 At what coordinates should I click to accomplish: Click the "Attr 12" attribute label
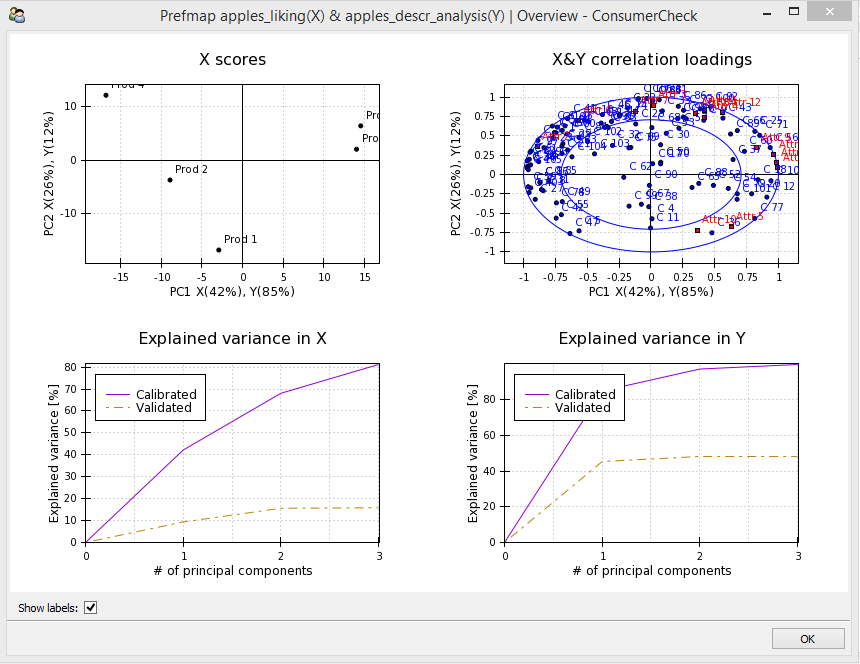745,103
